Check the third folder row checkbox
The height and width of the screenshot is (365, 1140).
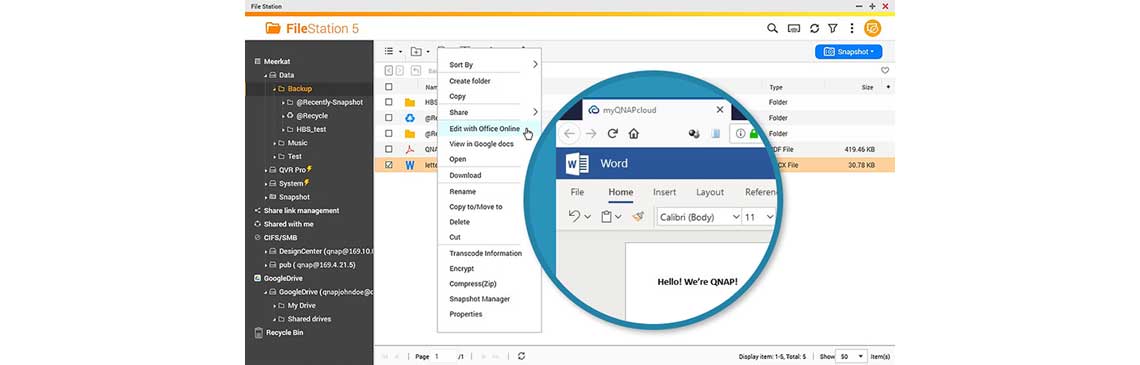[389, 134]
